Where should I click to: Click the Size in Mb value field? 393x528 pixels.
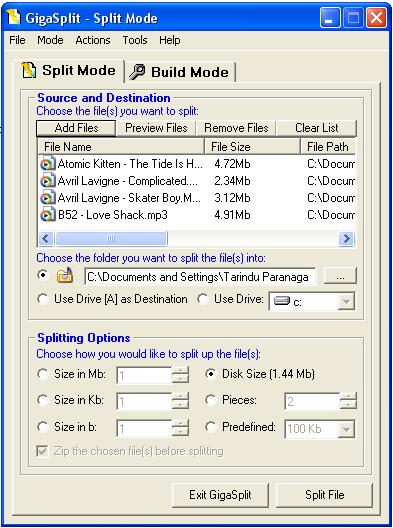[x=144, y=375]
